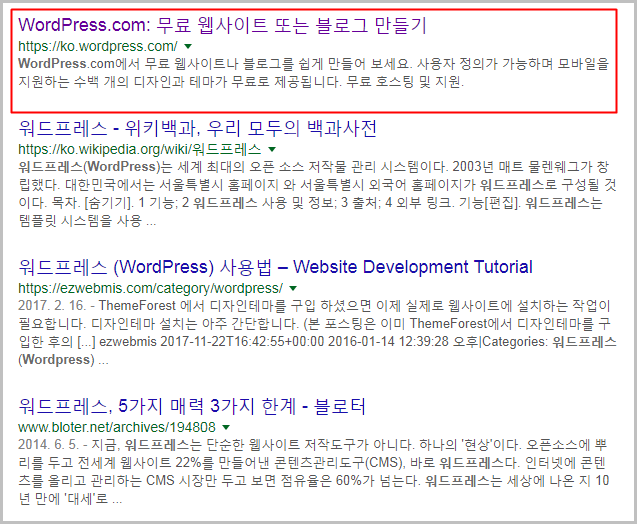The image size is (637, 524).
Task: Expand dropdown arrow next to ko.wordpress.com URL
Action: pyautogui.click(x=188, y=46)
